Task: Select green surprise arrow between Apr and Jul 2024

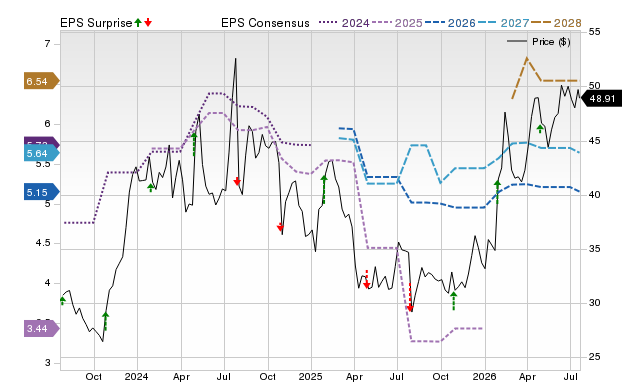Action: tap(194, 144)
